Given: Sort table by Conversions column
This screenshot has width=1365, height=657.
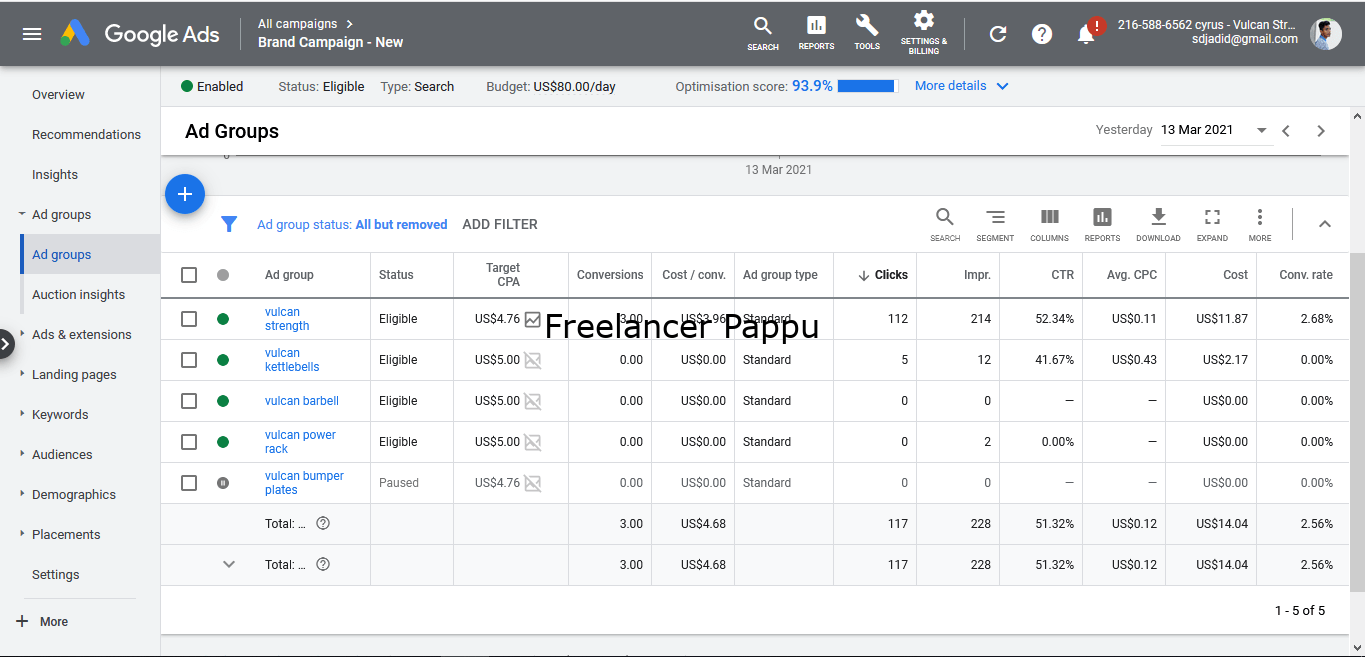Looking at the screenshot, I should (610, 275).
